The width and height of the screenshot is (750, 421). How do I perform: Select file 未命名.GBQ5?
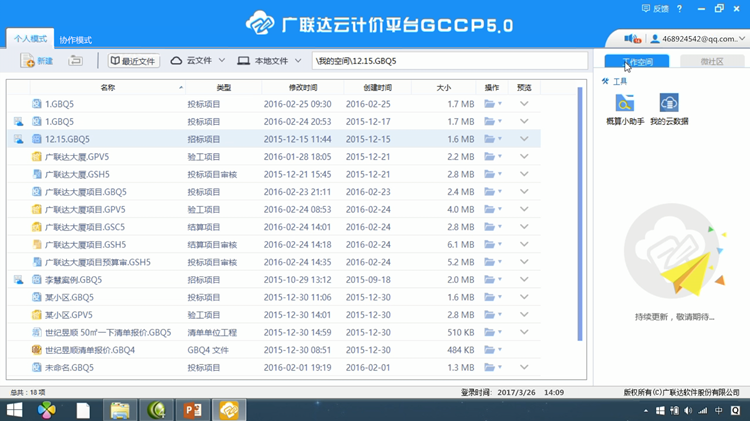69,367
